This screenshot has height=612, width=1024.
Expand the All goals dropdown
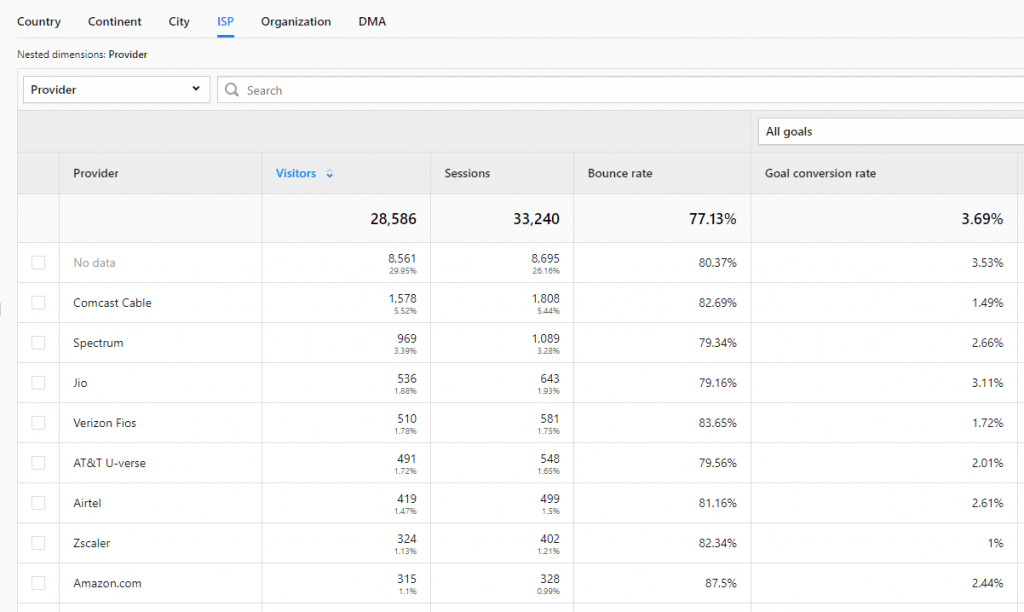(x=890, y=132)
